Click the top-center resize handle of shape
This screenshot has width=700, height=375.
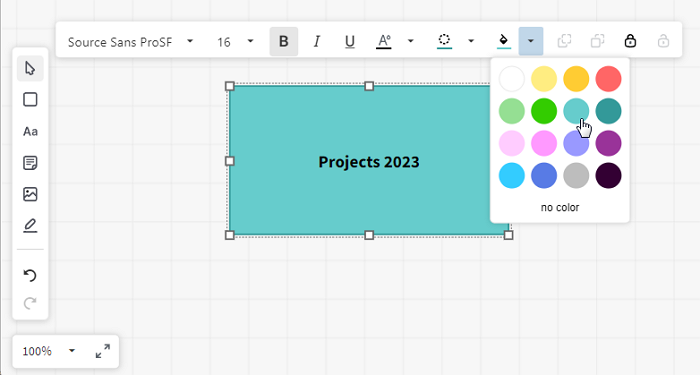coord(369,86)
